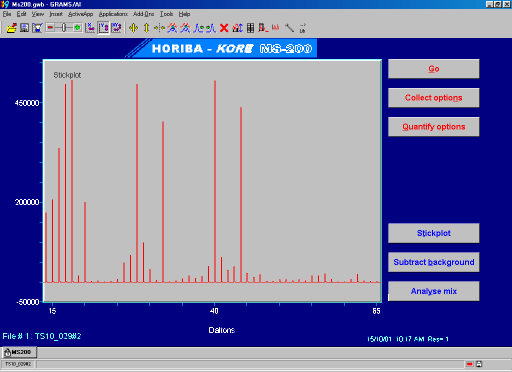The width and height of the screenshot is (512, 372).
Task: Open the View menu
Action: [38, 14]
